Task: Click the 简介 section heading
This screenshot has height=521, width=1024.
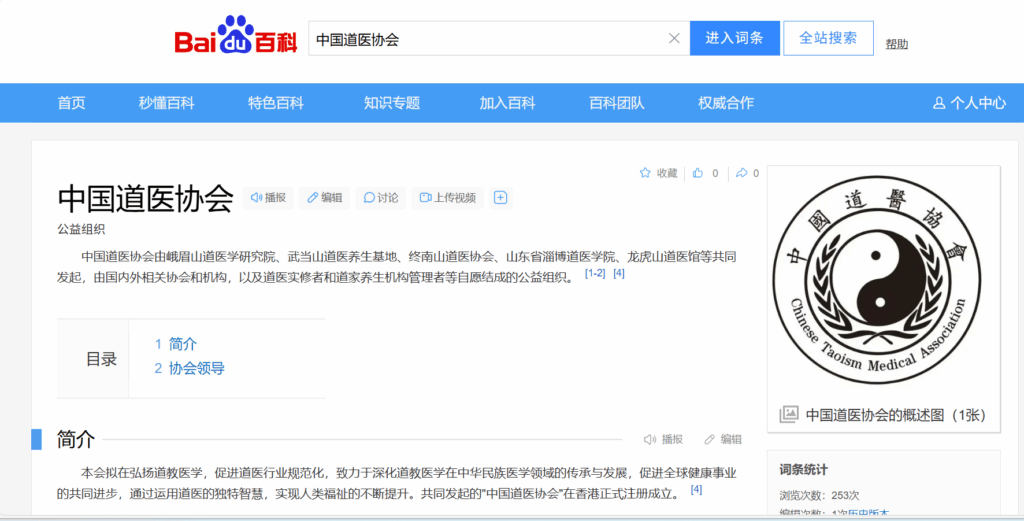Action: pos(76,439)
